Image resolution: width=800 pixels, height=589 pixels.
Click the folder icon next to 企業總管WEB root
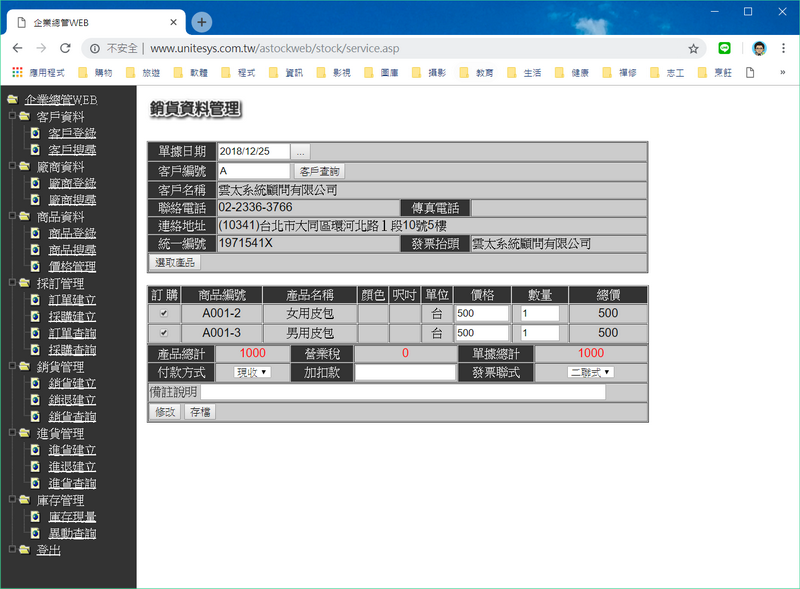(x=13, y=99)
